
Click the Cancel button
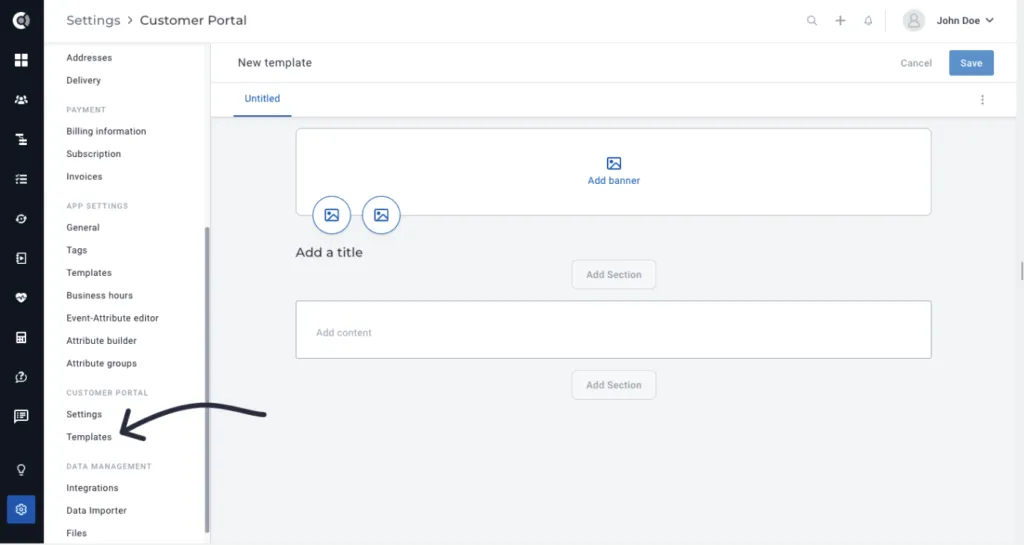tap(916, 63)
